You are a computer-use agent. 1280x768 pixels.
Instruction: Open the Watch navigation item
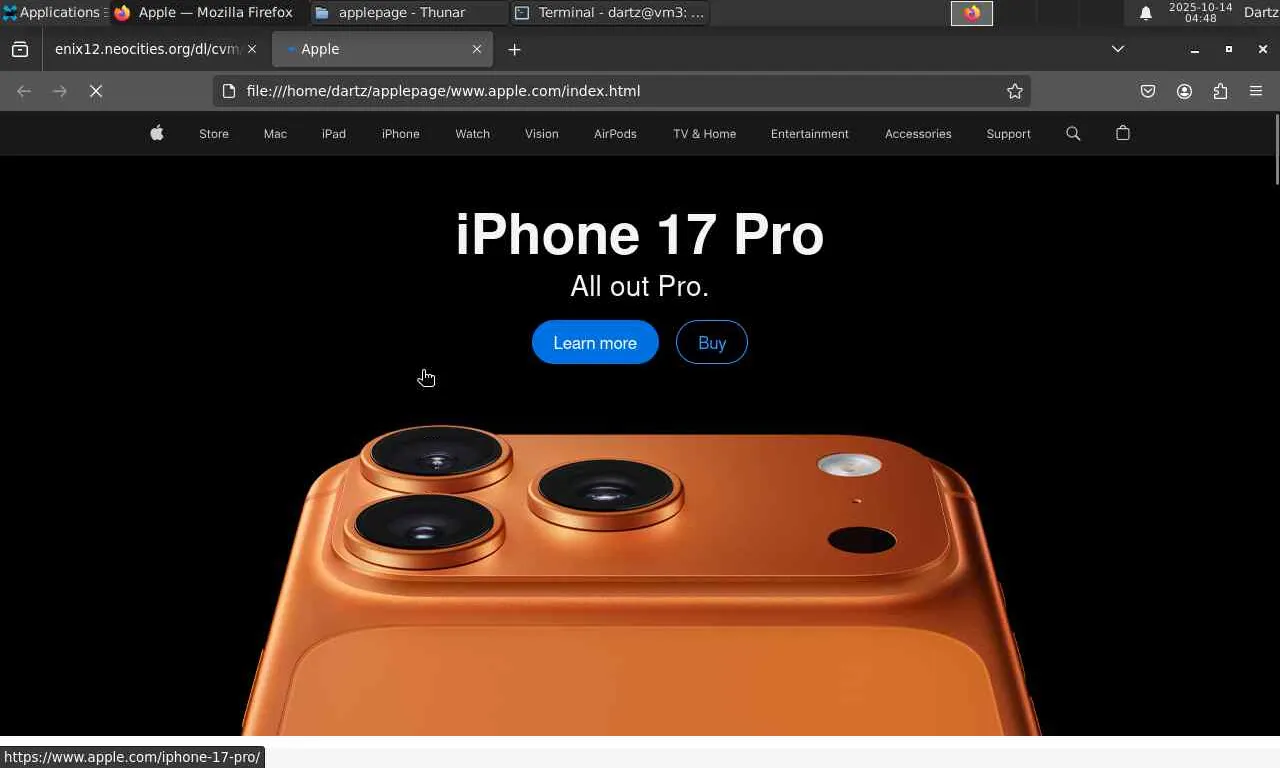[x=472, y=134]
